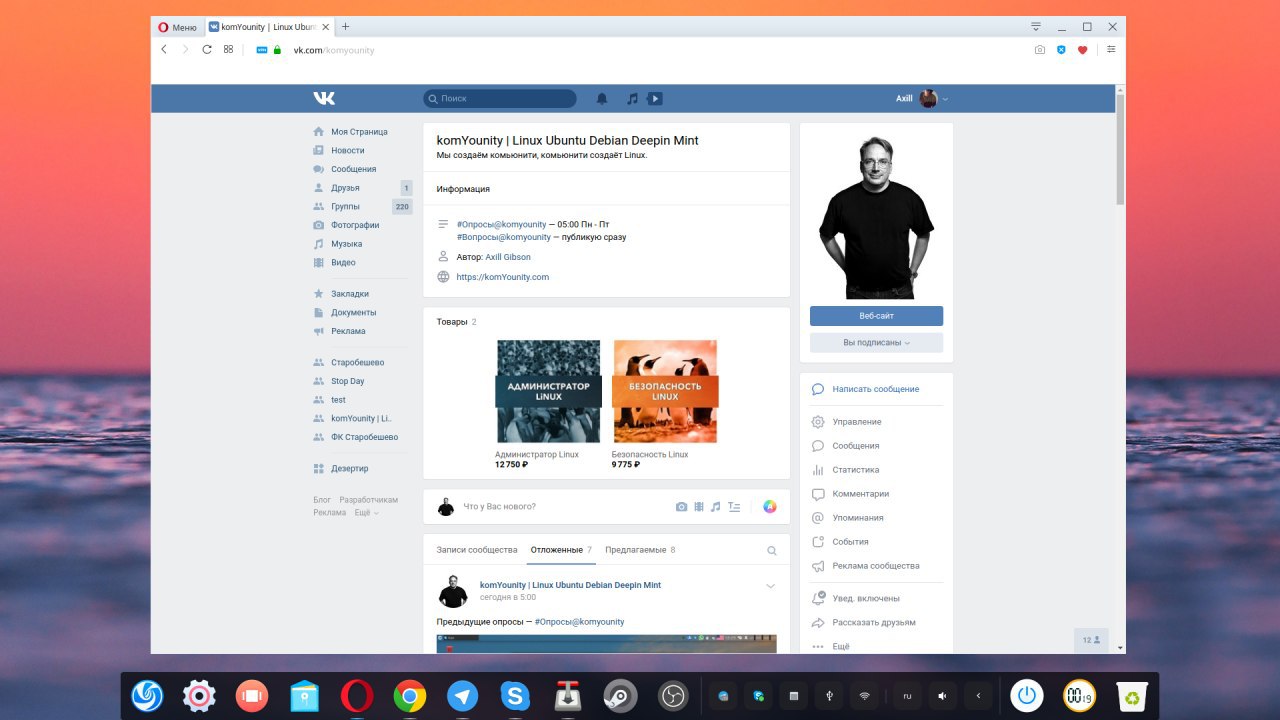Expand 'Ещё' in left footer links
Image resolution: width=1280 pixels, height=720 pixels.
point(365,513)
